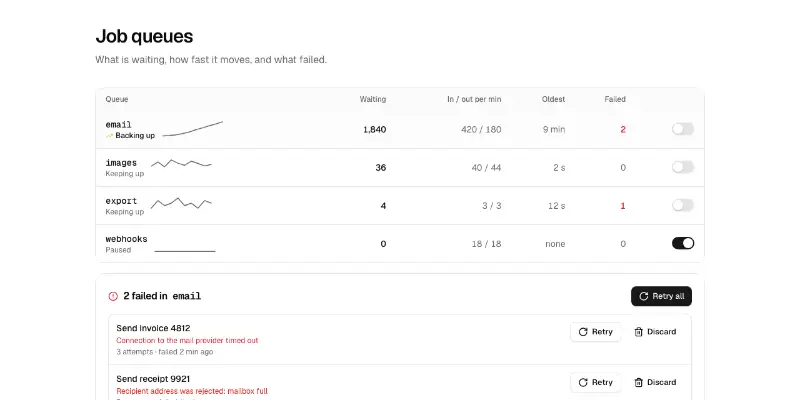The height and width of the screenshot is (400, 800).
Task: Click the images queue sparkline chart
Action: tap(181, 163)
